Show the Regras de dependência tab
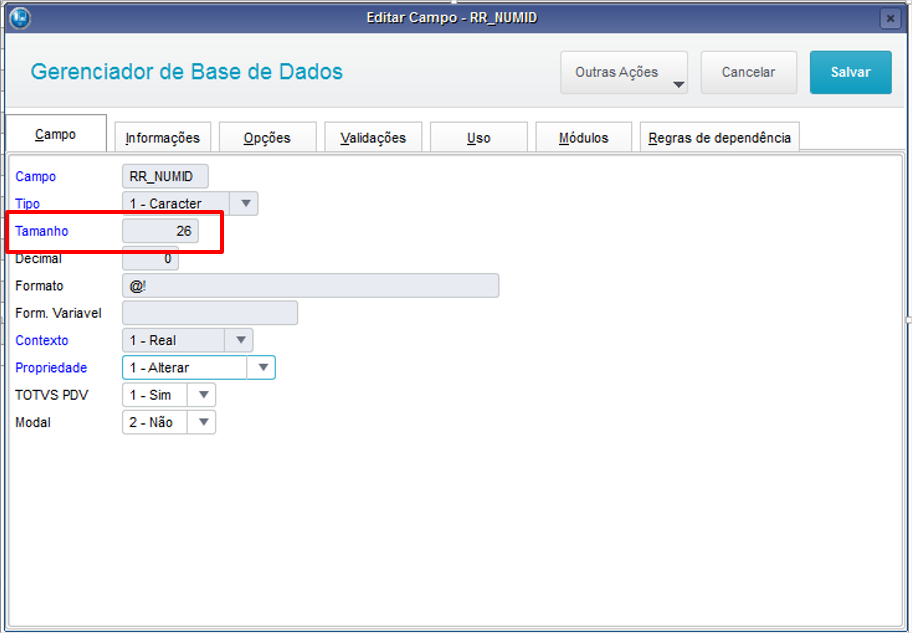The width and height of the screenshot is (912, 633). coord(720,138)
